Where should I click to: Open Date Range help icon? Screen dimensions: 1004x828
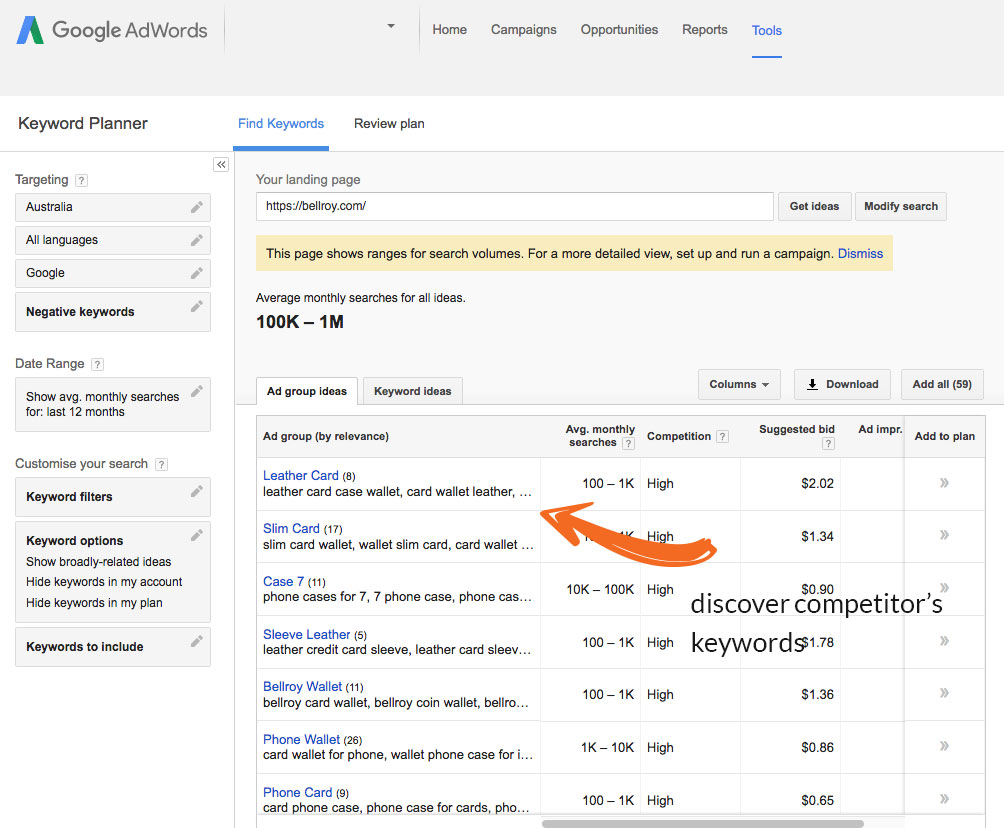pyautogui.click(x=97, y=364)
